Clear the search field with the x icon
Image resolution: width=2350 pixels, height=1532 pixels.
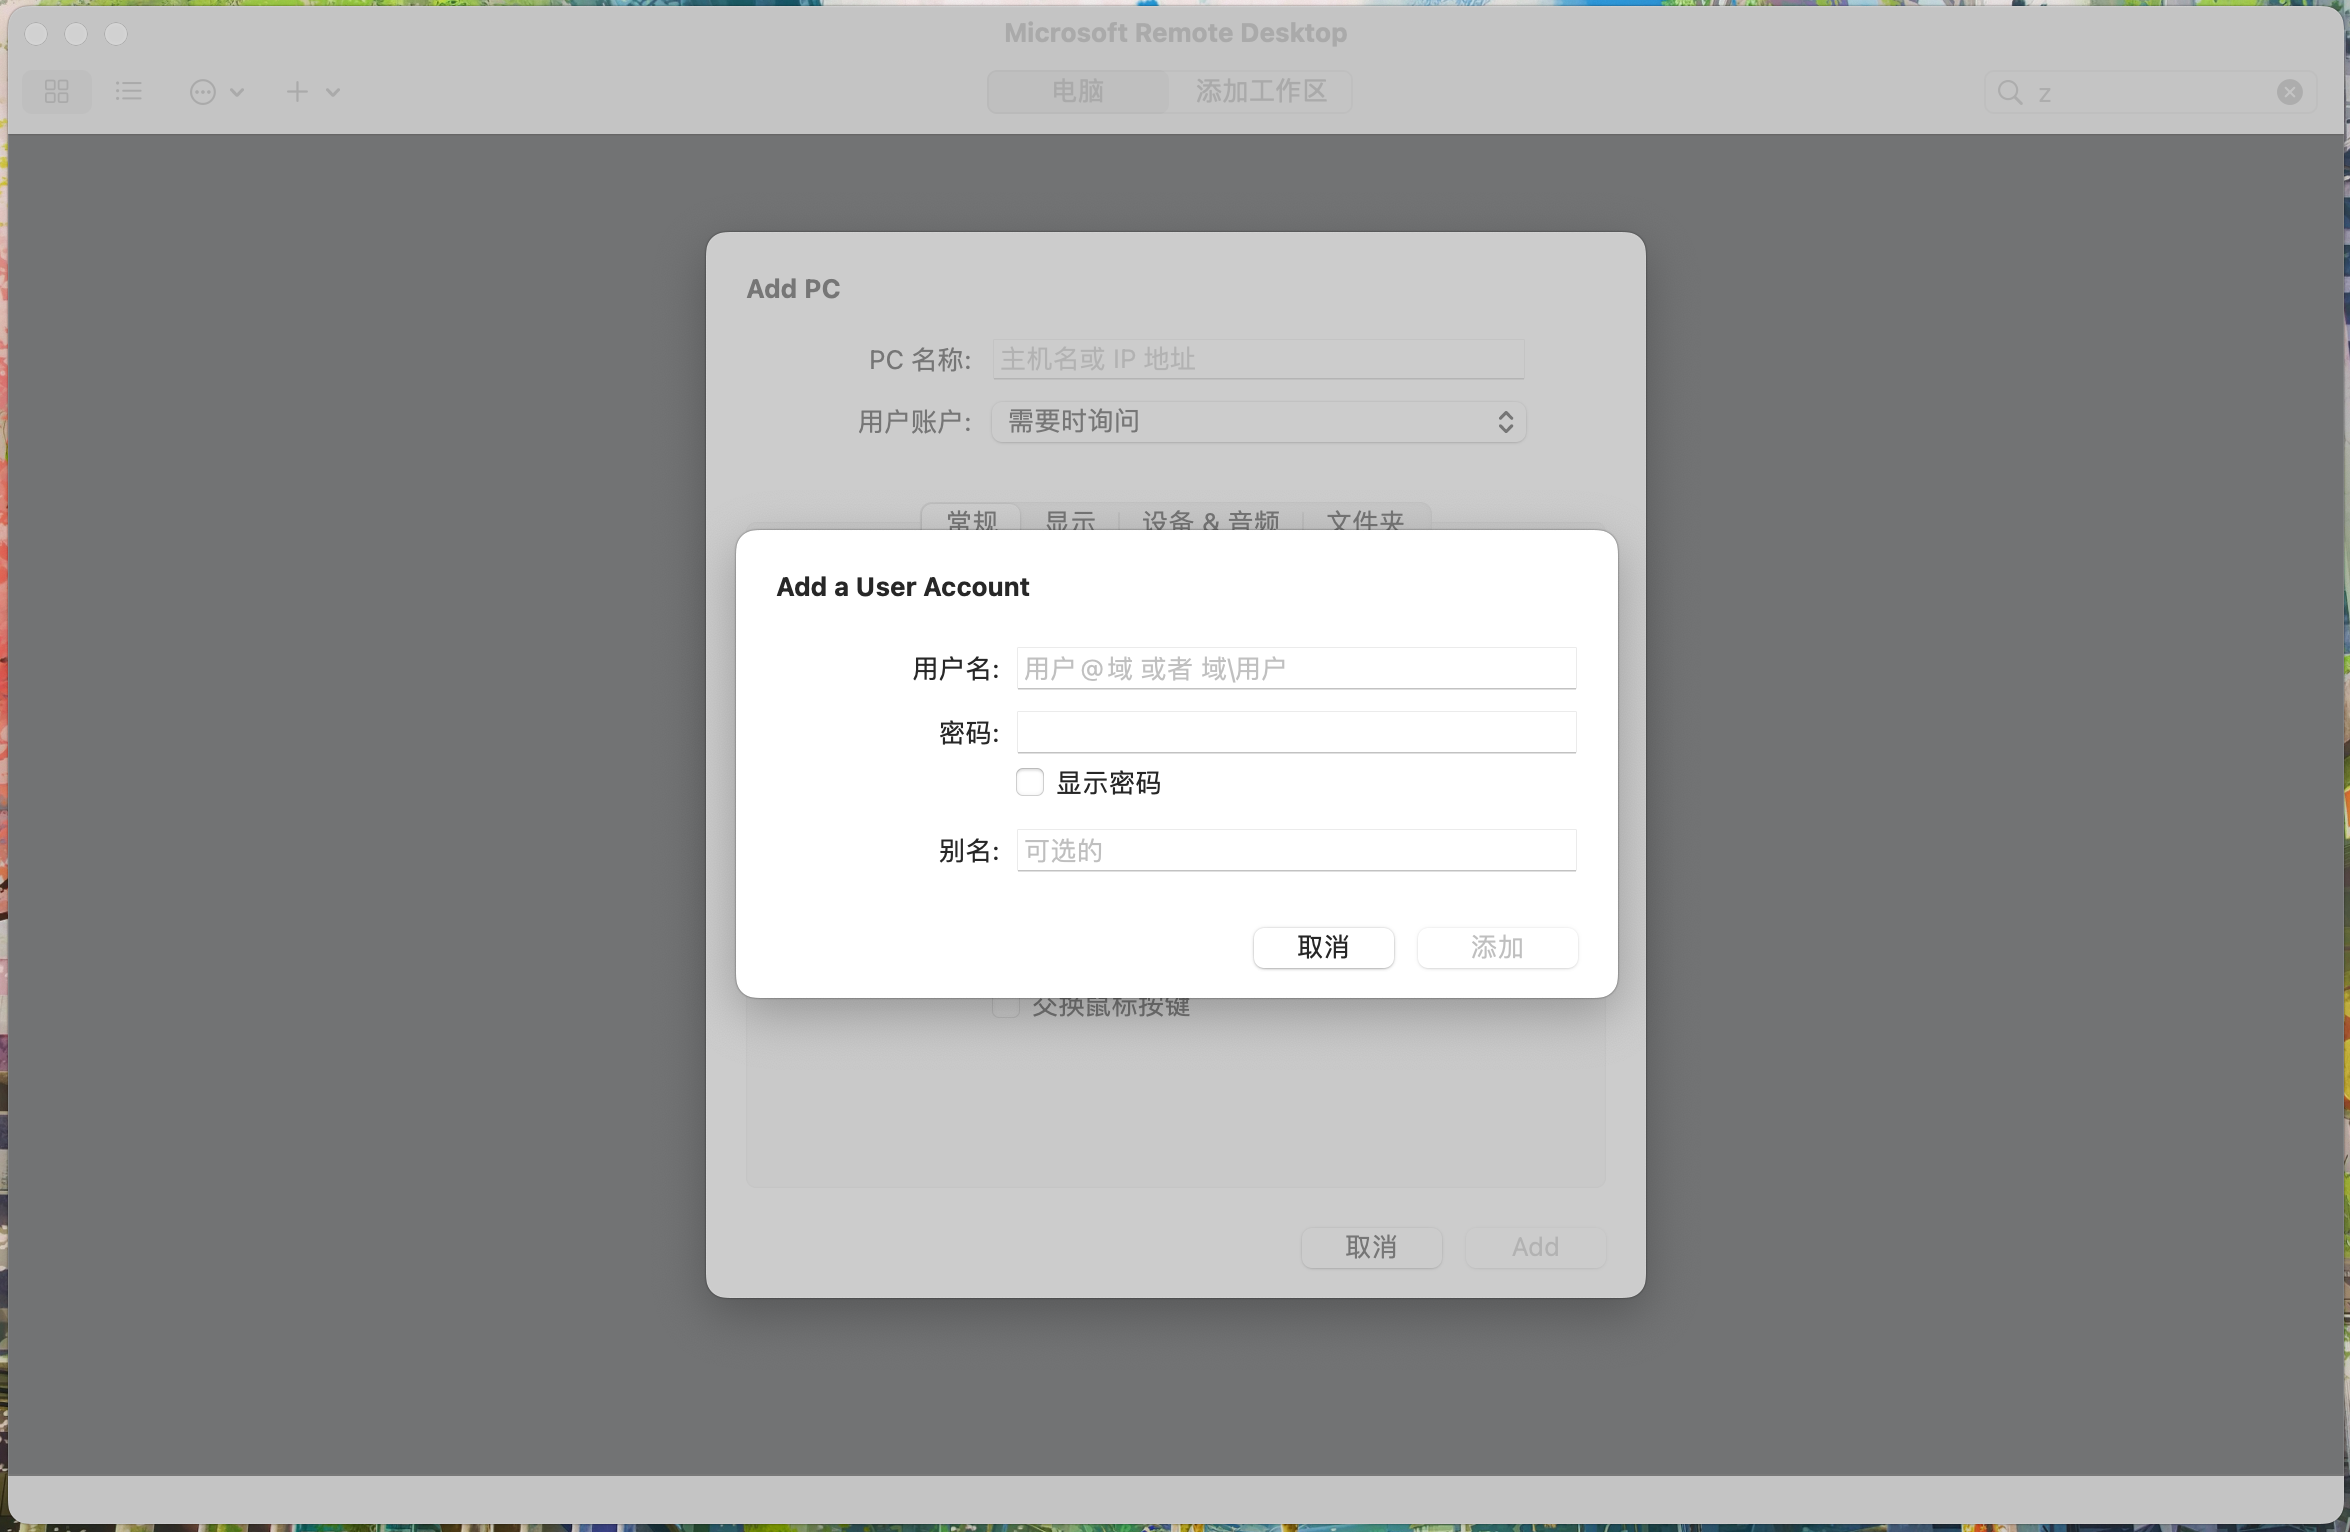(2289, 91)
